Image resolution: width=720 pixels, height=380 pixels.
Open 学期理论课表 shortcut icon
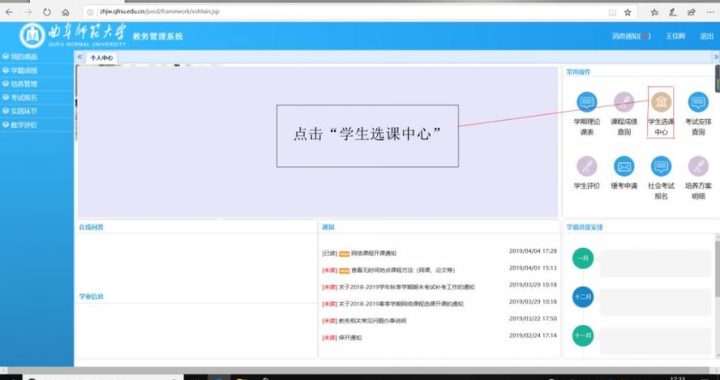[586, 102]
